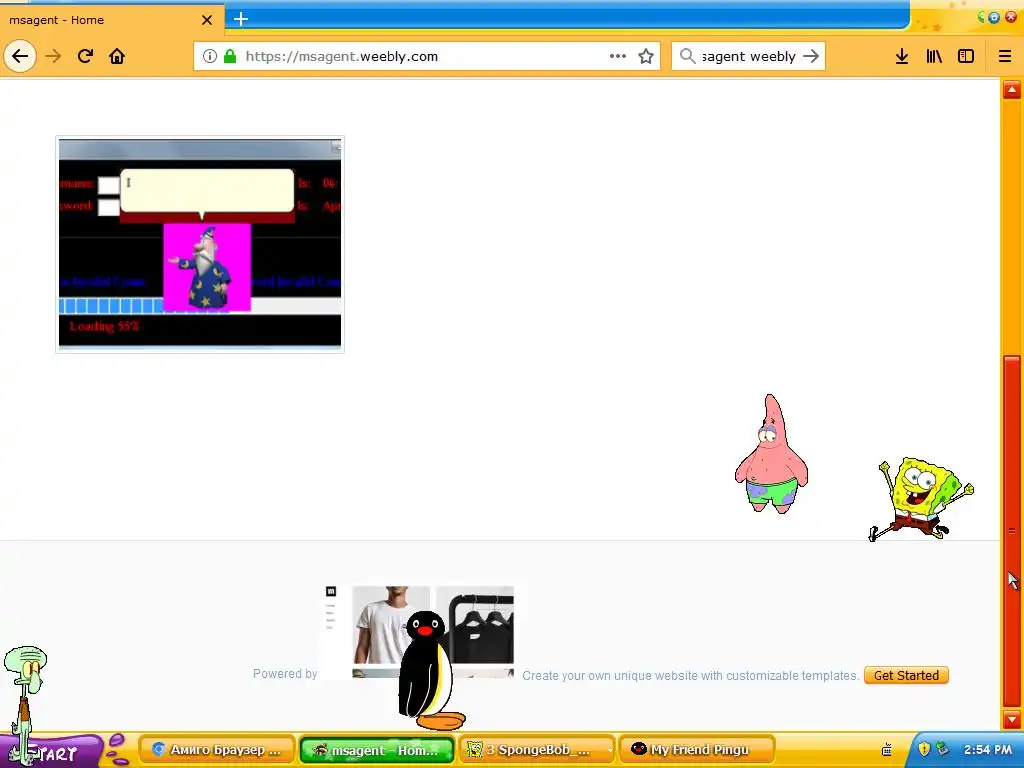Image resolution: width=1024 pixels, height=768 pixels.
Task: Click the Get Started button
Action: click(x=906, y=675)
